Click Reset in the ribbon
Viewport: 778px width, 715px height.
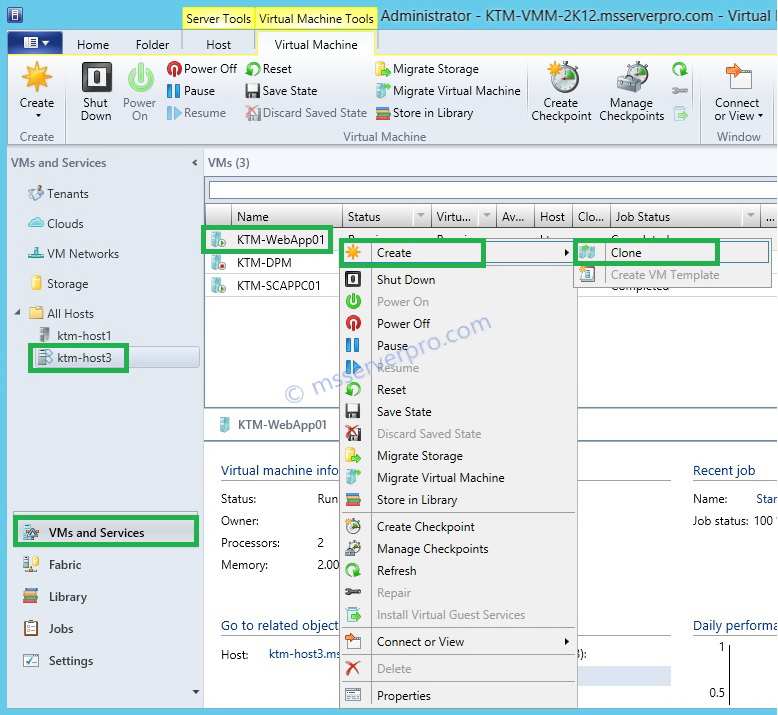[x=269, y=68]
